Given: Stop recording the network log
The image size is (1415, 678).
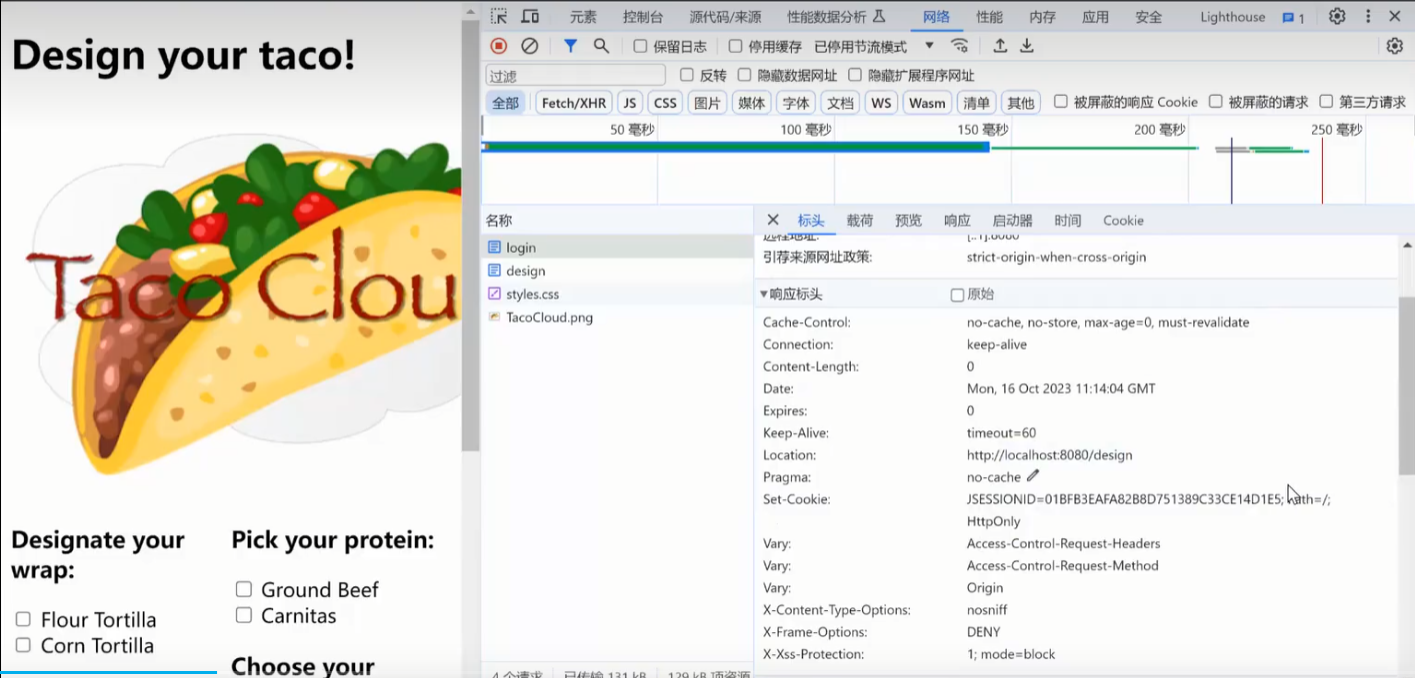Looking at the screenshot, I should pyautogui.click(x=499, y=46).
